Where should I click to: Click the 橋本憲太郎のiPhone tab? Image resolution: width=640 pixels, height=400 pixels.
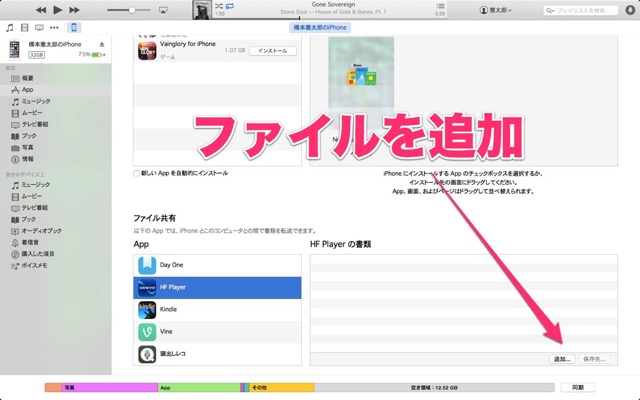(x=320, y=27)
